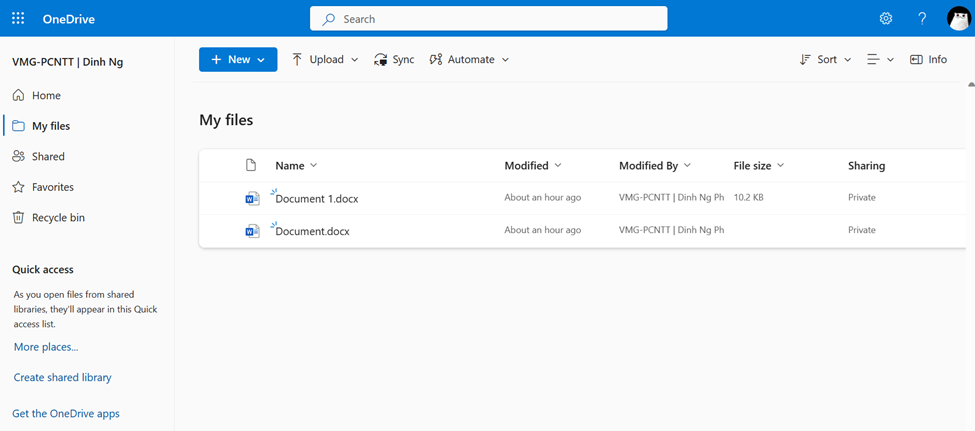Click the search magnifier icon
The width and height of the screenshot is (975, 431).
tap(328, 19)
